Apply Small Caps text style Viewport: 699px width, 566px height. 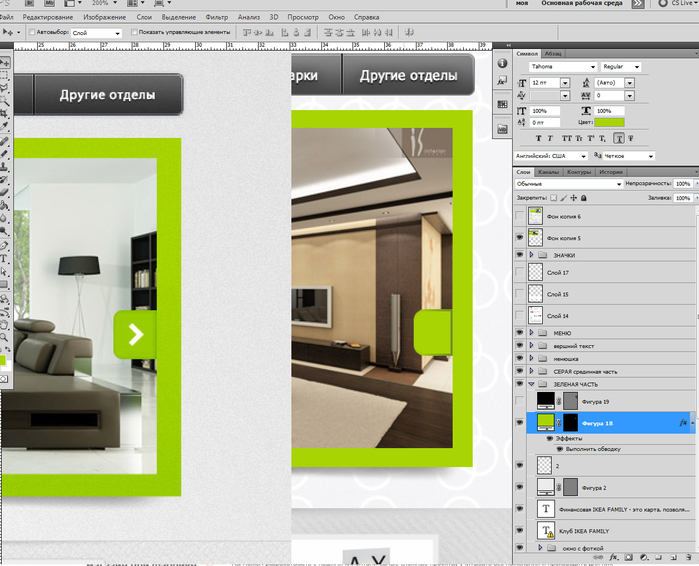click(x=579, y=139)
